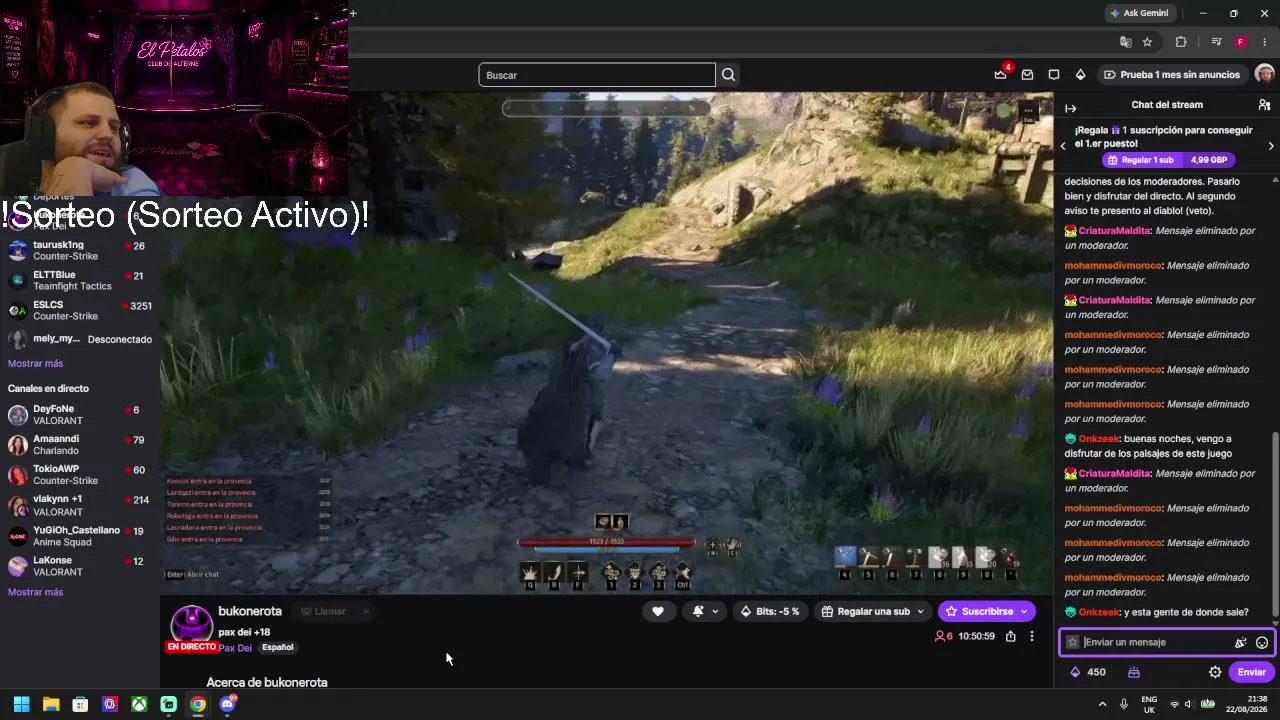
Task: Open live channel vlakynn
Action: [x=80, y=505]
